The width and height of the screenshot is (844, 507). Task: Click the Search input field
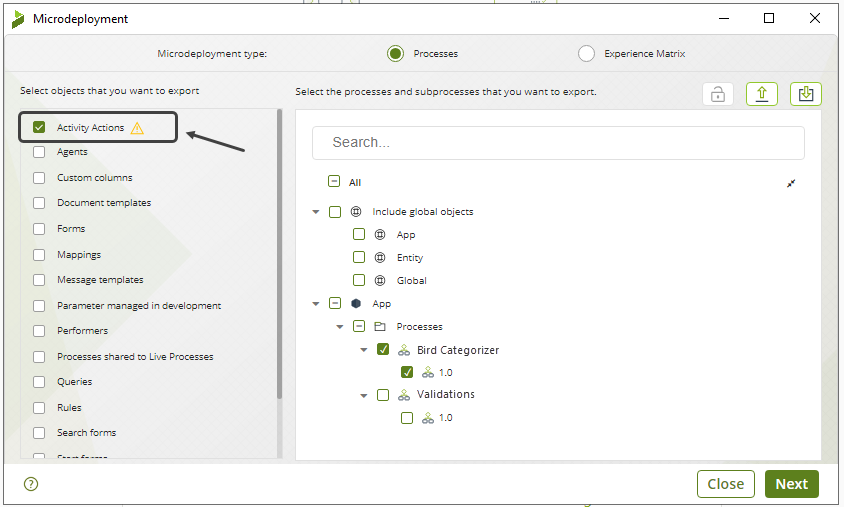(558, 142)
